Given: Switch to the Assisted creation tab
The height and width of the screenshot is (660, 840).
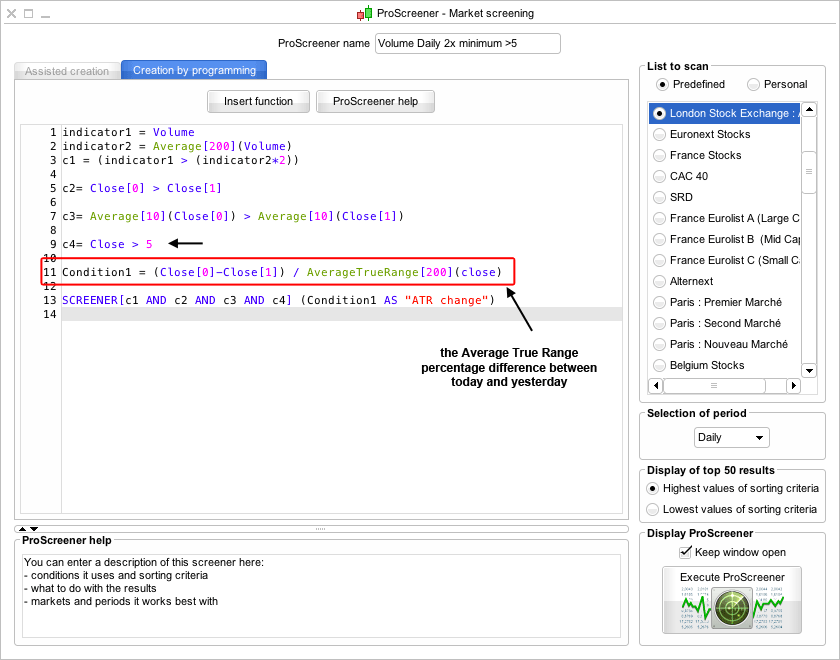Looking at the screenshot, I should pos(67,71).
